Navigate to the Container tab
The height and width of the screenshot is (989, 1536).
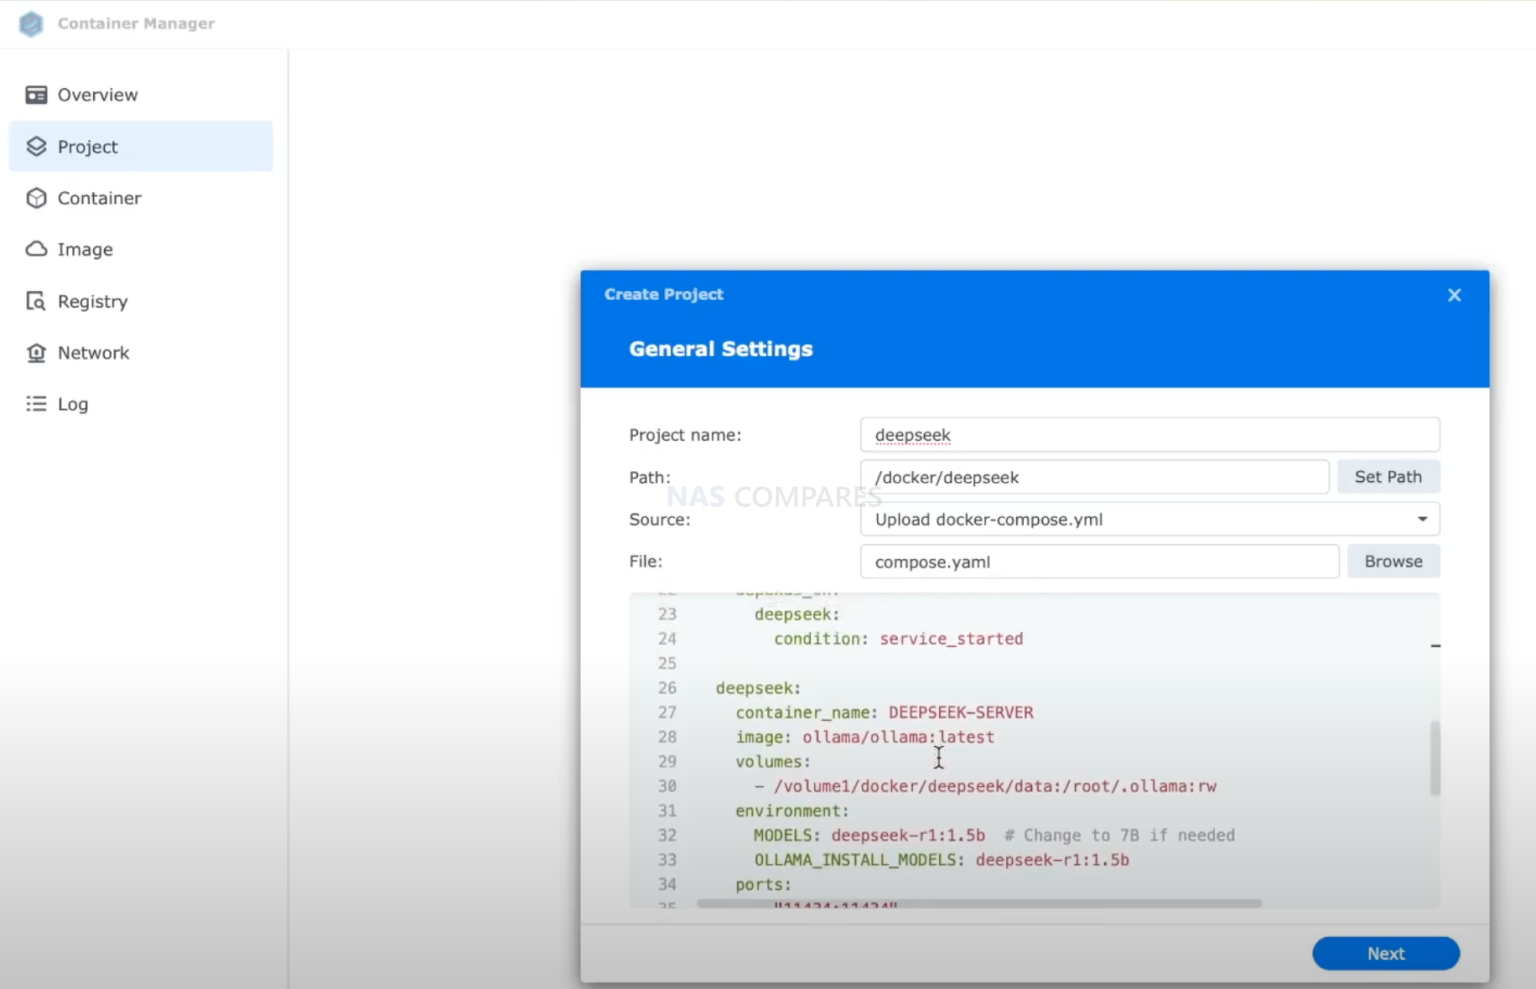(x=99, y=198)
